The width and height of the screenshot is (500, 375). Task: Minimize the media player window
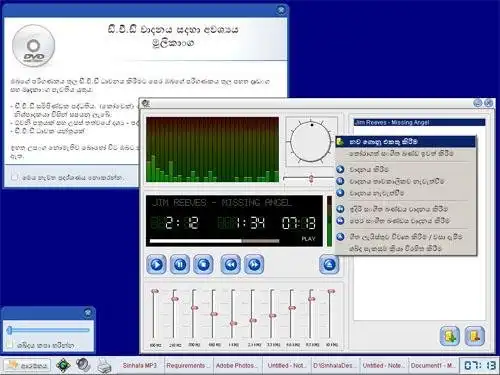pos(478,103)
